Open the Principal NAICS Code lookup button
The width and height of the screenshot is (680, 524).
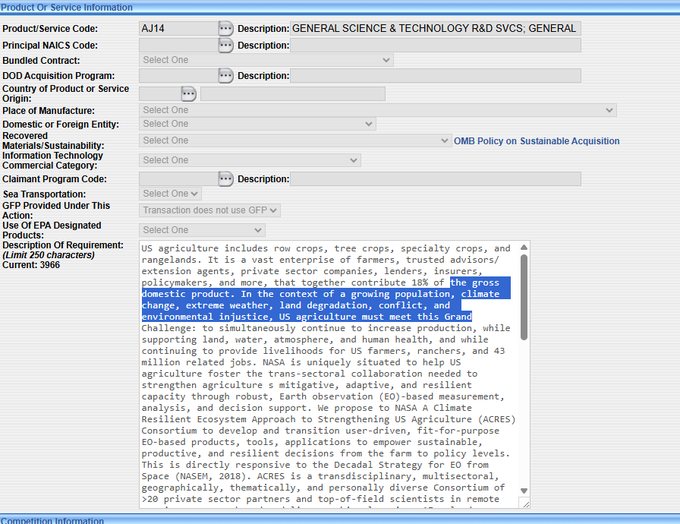tap(226, 45)
